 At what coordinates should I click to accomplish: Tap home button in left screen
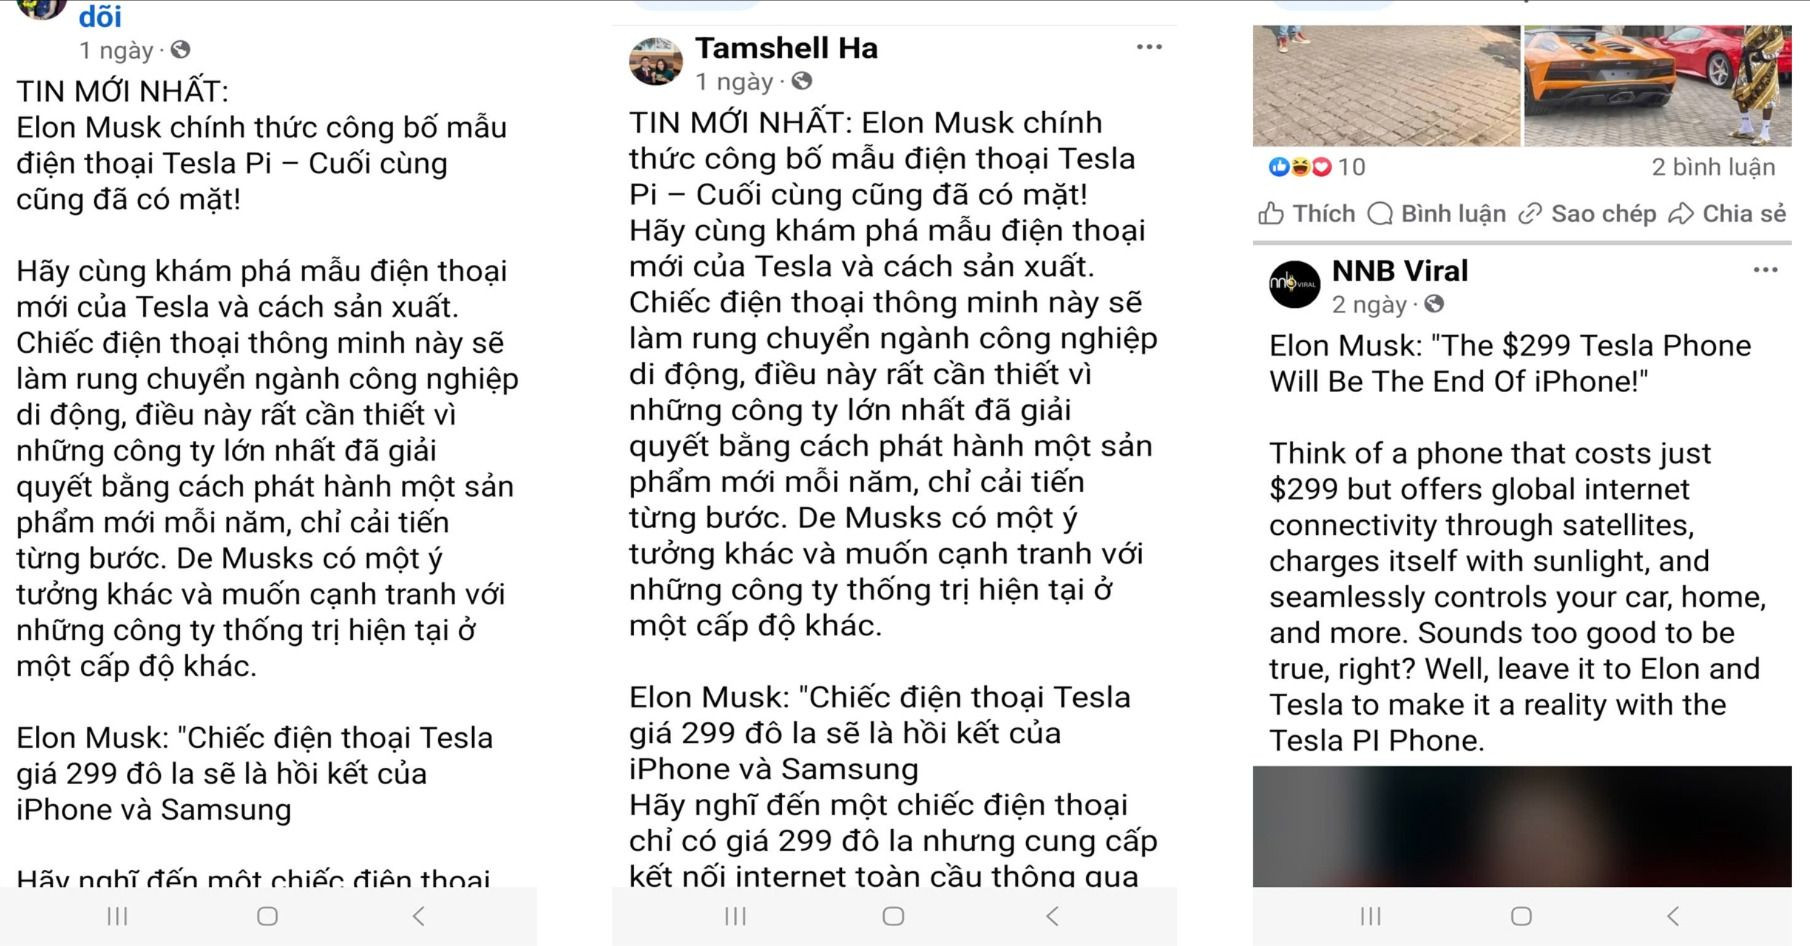click(x=267, y=916)
